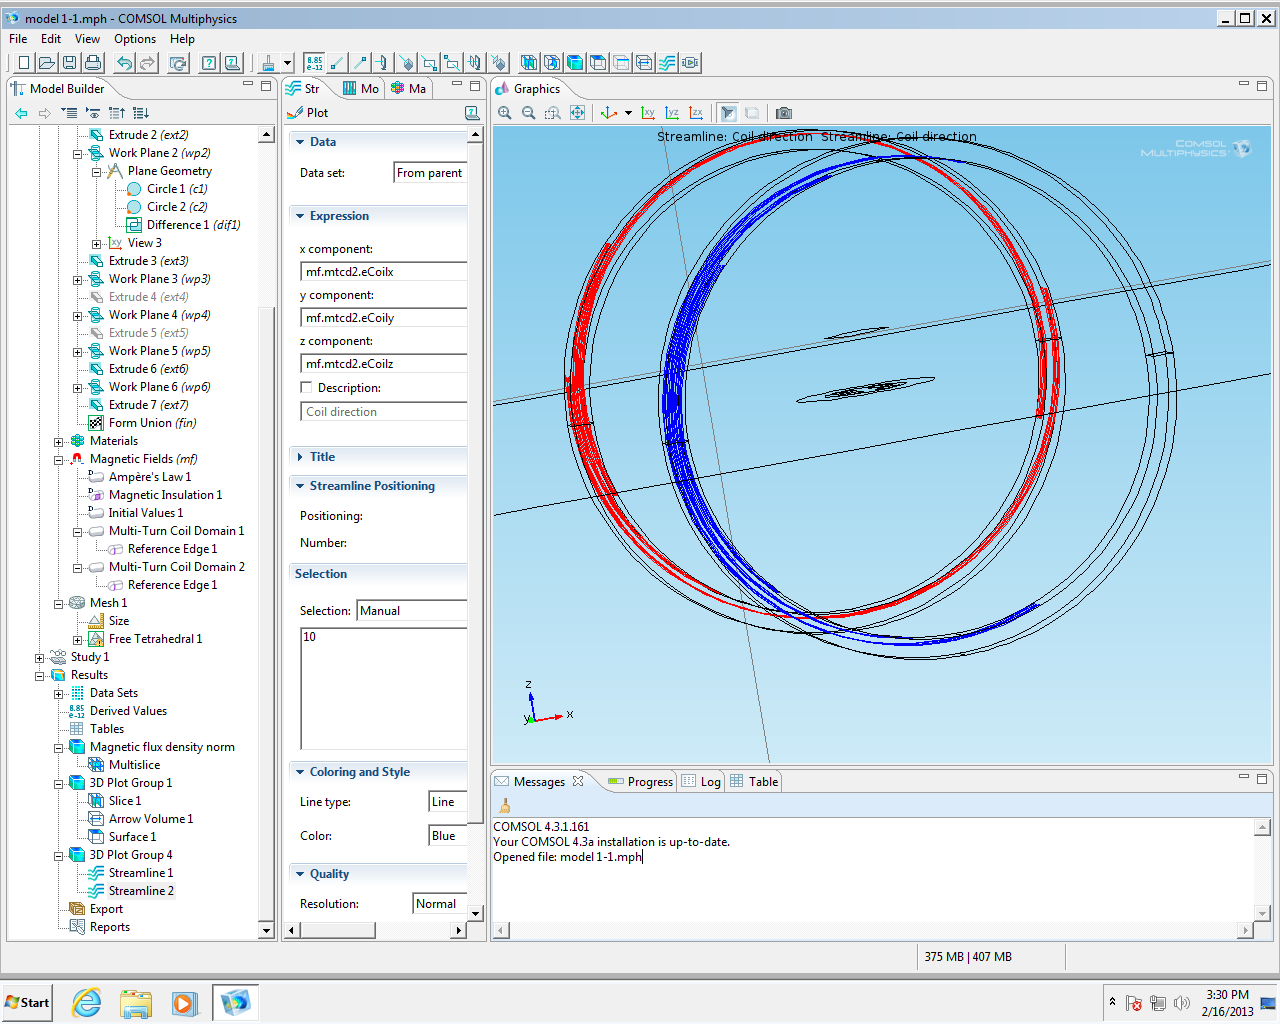Switch to the Log tab
Image resolution: width=1280 pixels, height=1024 pixels.
click(701, 782)
